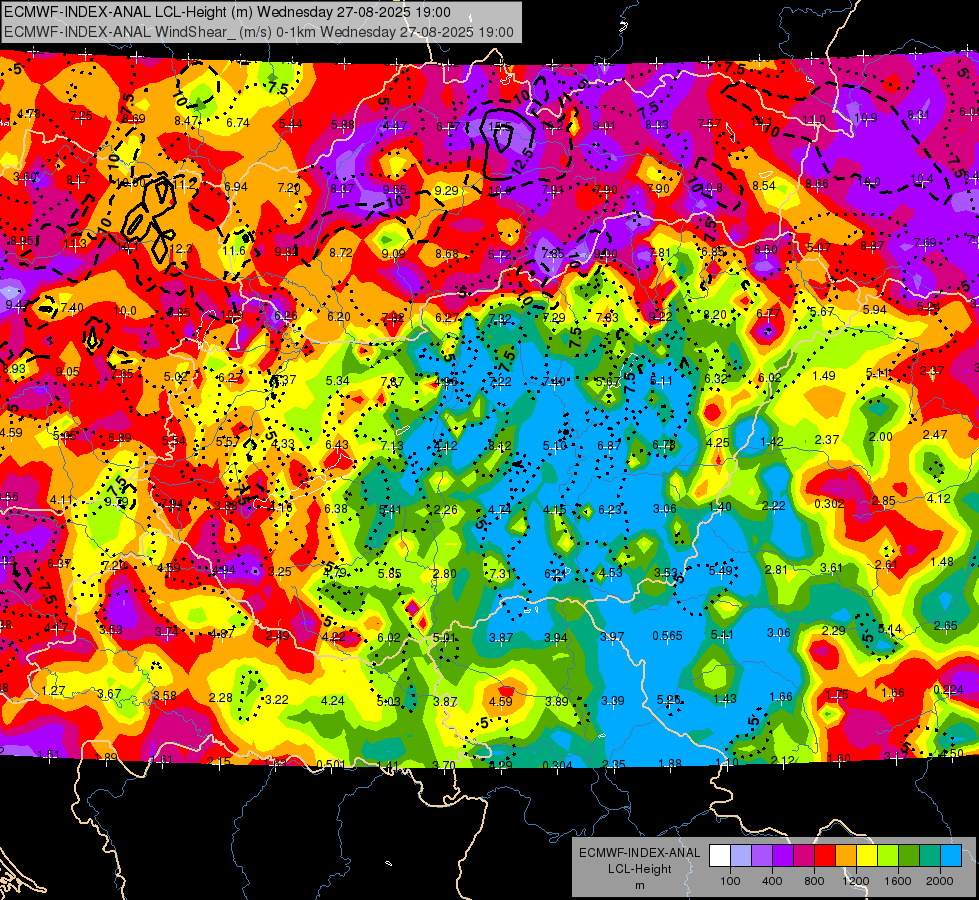Click the WindShear 0-1km title line in the header

258,32
